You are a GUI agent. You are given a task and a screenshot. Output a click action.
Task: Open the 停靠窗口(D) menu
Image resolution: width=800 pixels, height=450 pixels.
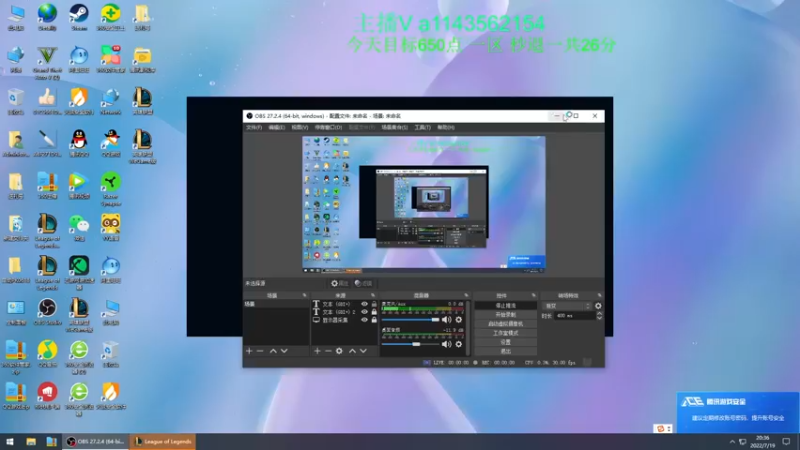click(x=328, y=128)
